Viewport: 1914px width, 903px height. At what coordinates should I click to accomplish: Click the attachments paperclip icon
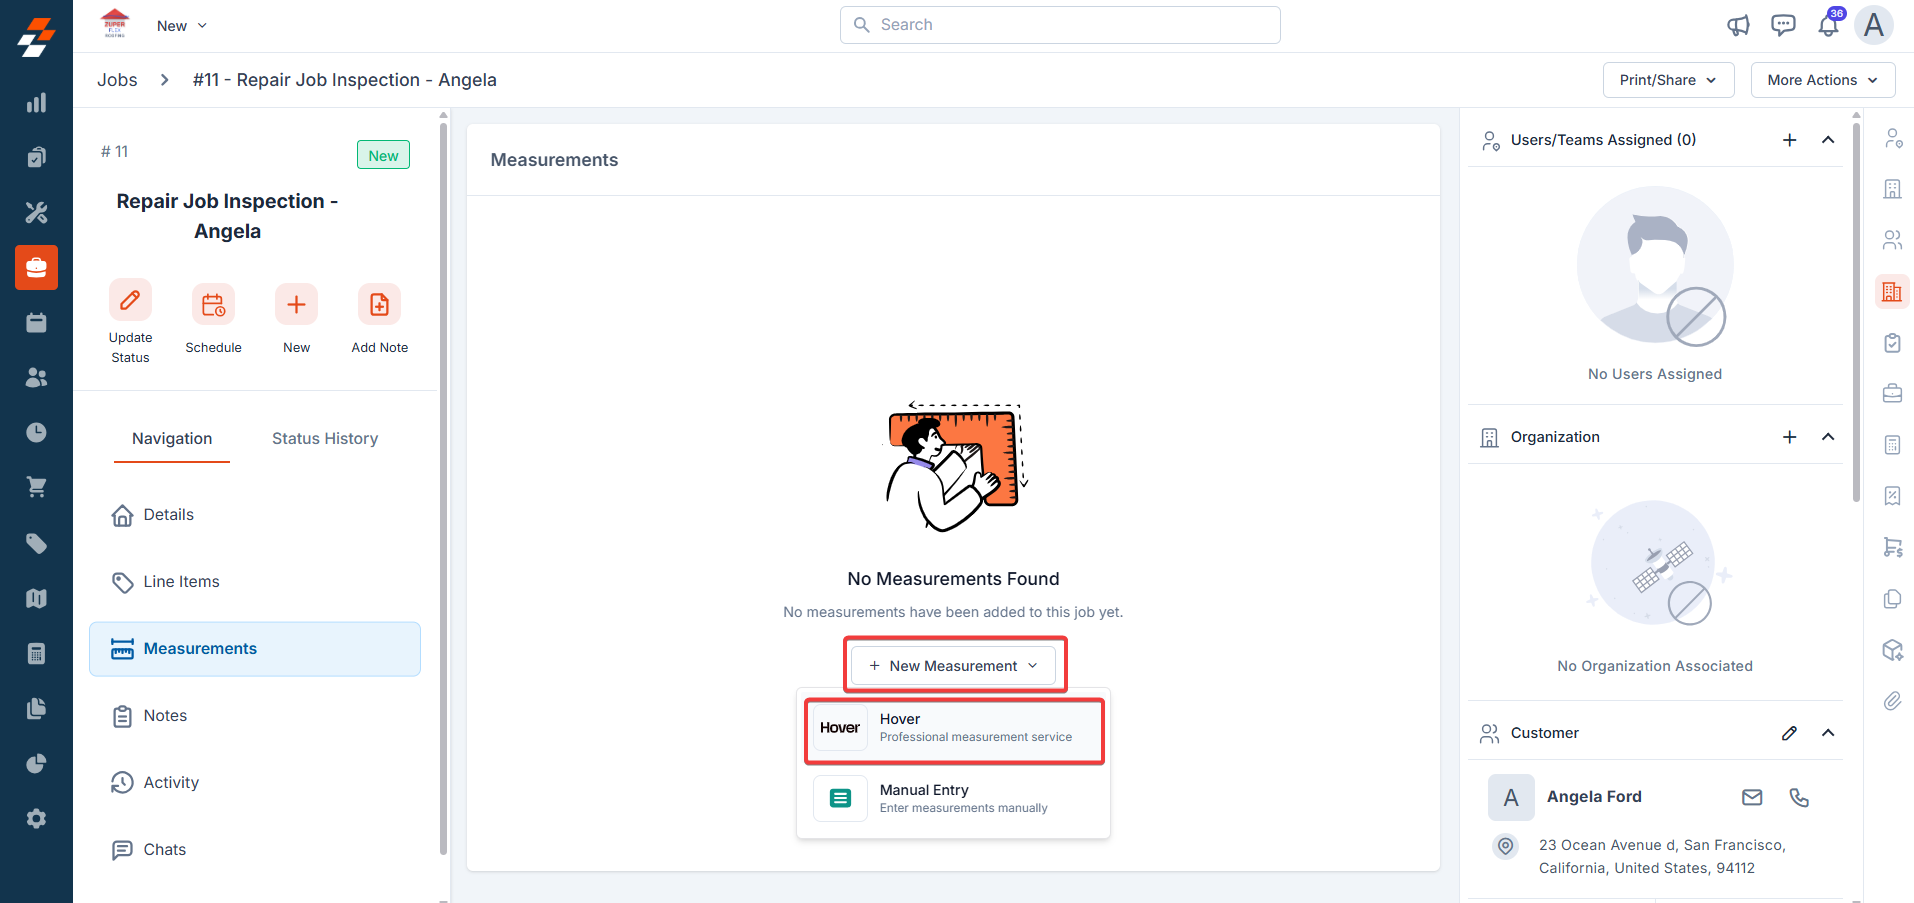pos(1892,701)
